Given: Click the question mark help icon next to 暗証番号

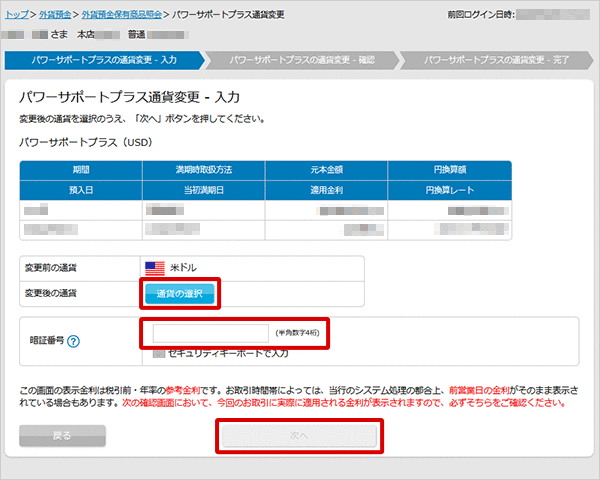Looking at the screenshot, I should (74, 341).
